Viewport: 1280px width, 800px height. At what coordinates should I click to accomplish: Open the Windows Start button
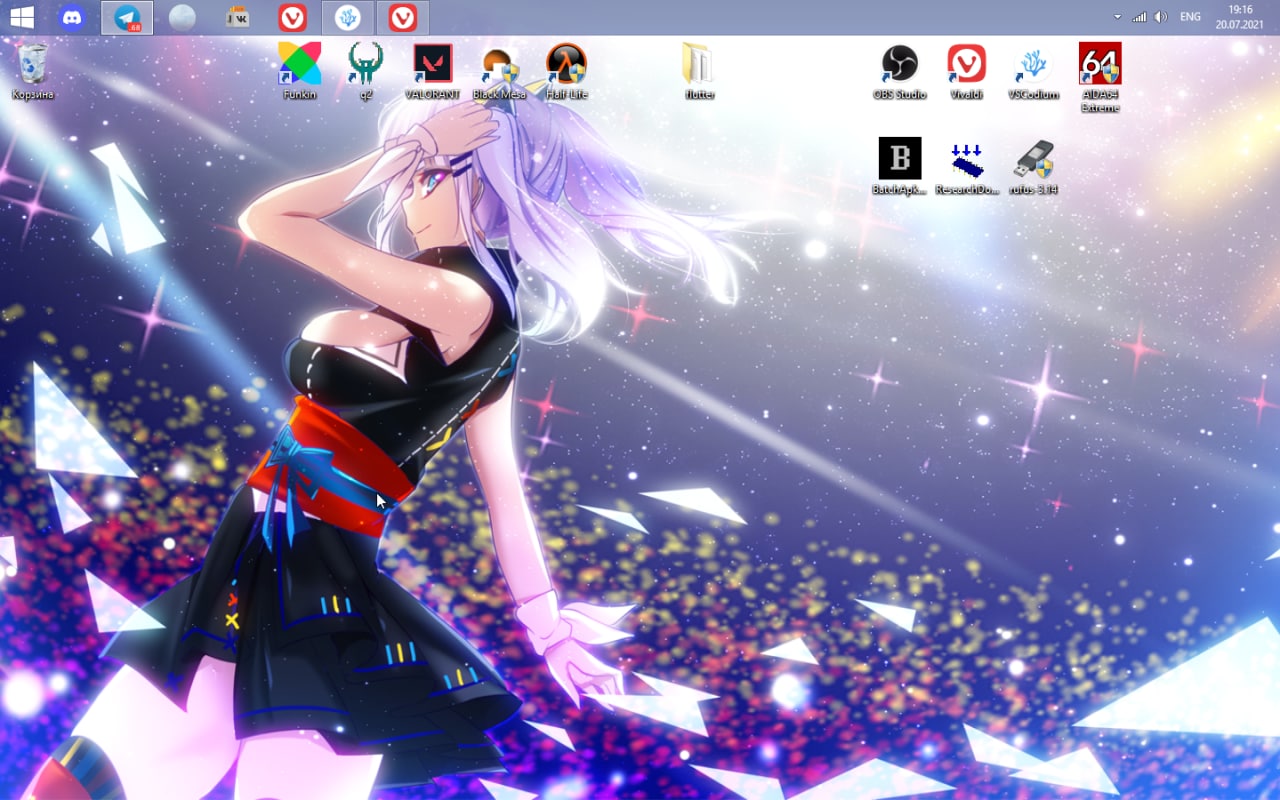[21, 17]
